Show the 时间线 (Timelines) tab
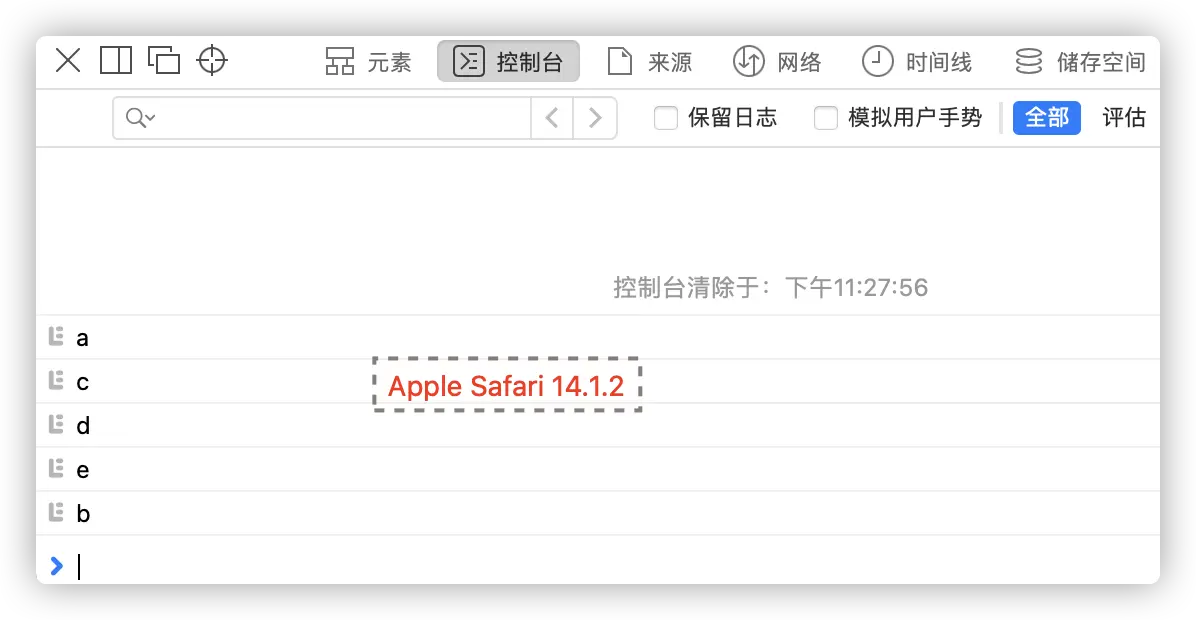Screen dimensions: 1196x620 (x=917, y=62)
